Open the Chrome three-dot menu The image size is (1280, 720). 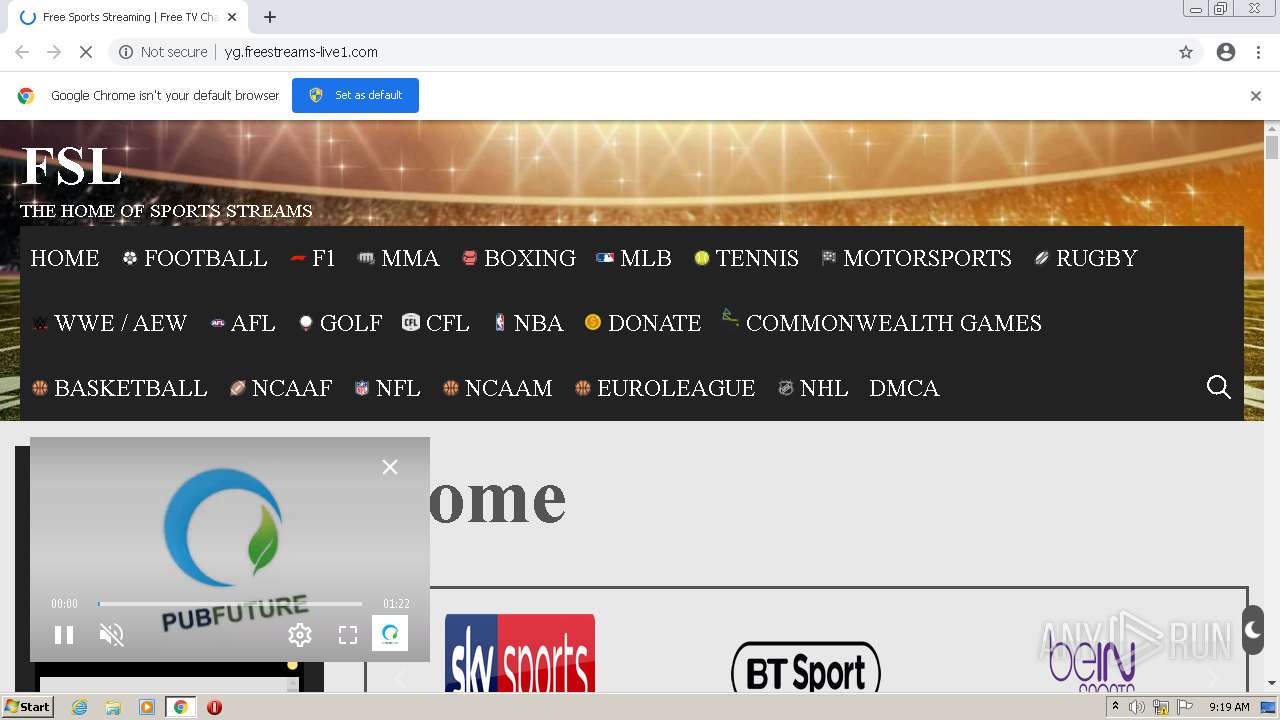[1259, 52]
